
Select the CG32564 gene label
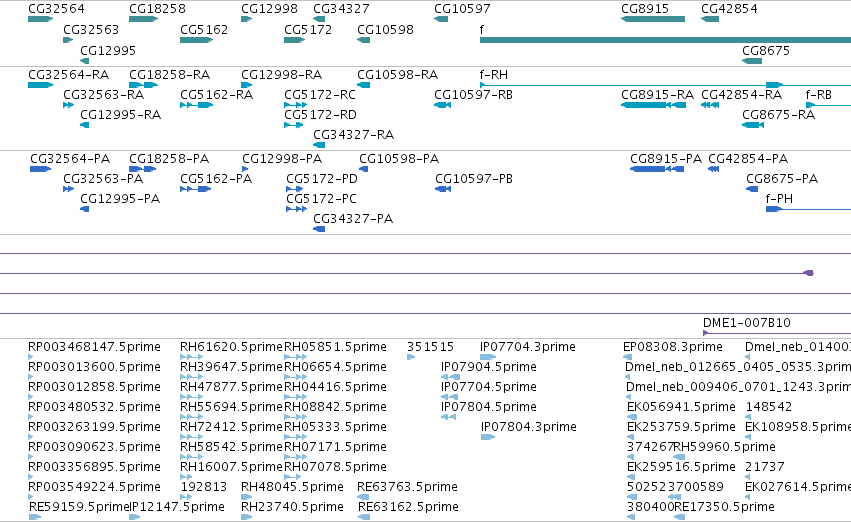click(x=56, y=9)
